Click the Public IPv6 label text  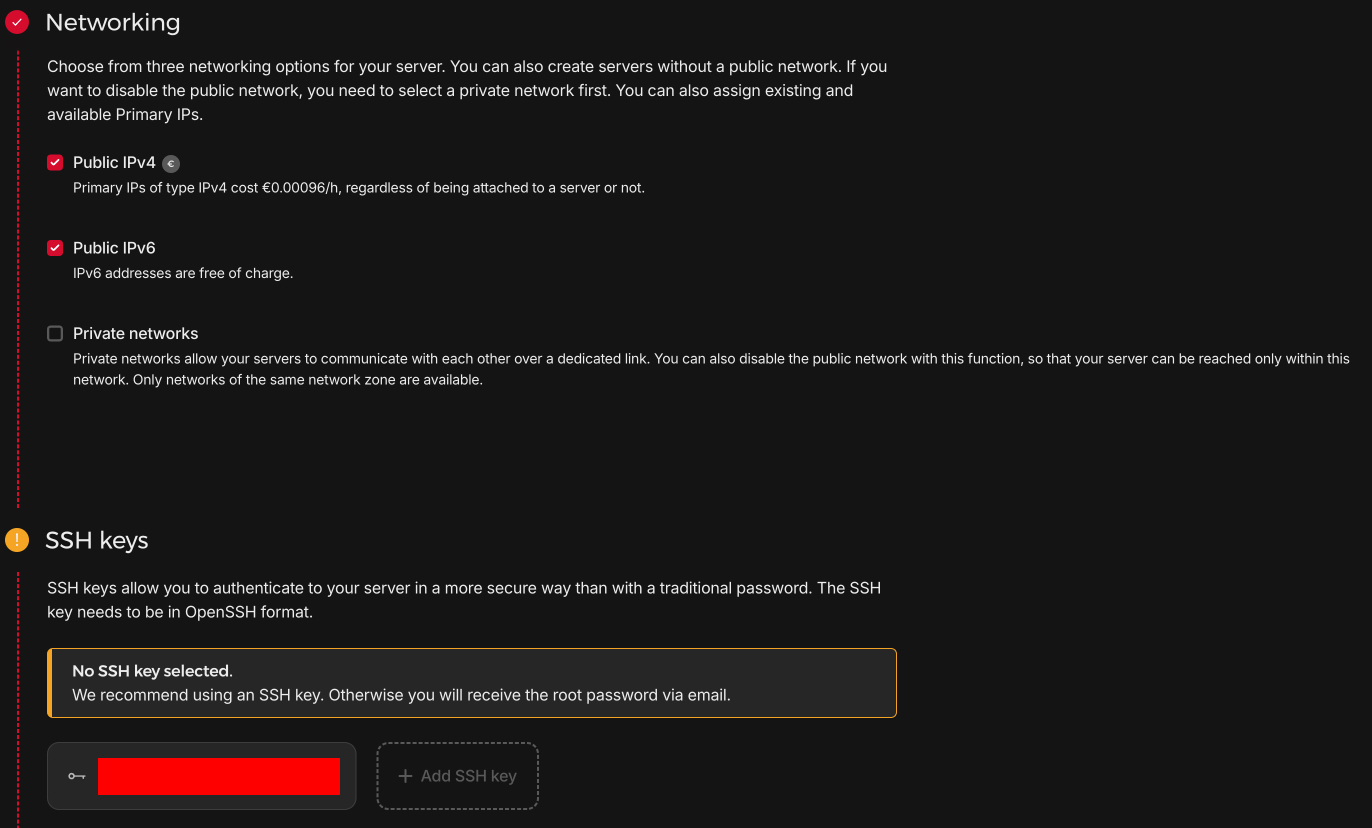click(x=114, y=248)
